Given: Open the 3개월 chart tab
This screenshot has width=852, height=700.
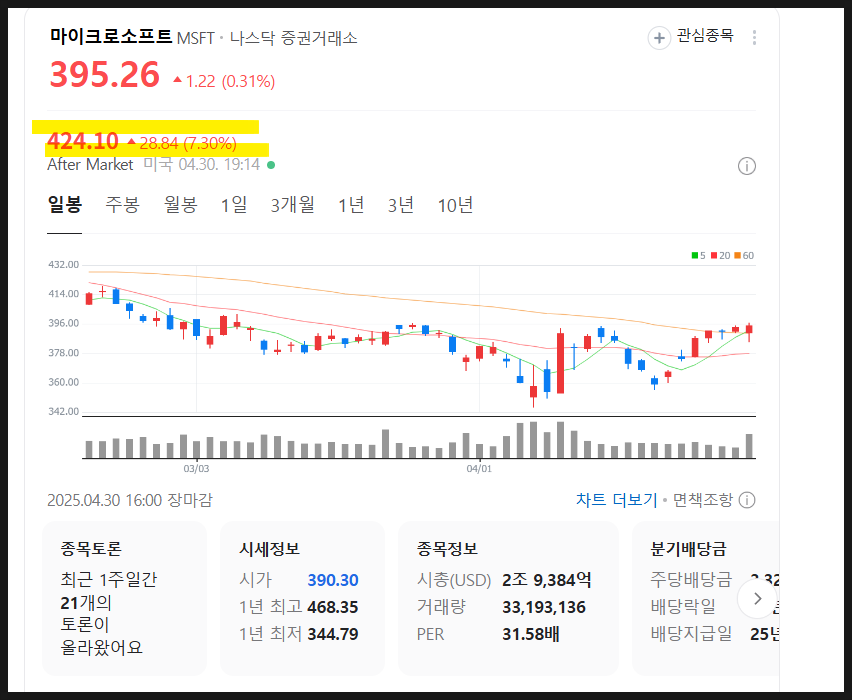Looking at the screenshot, I should 292,205.
